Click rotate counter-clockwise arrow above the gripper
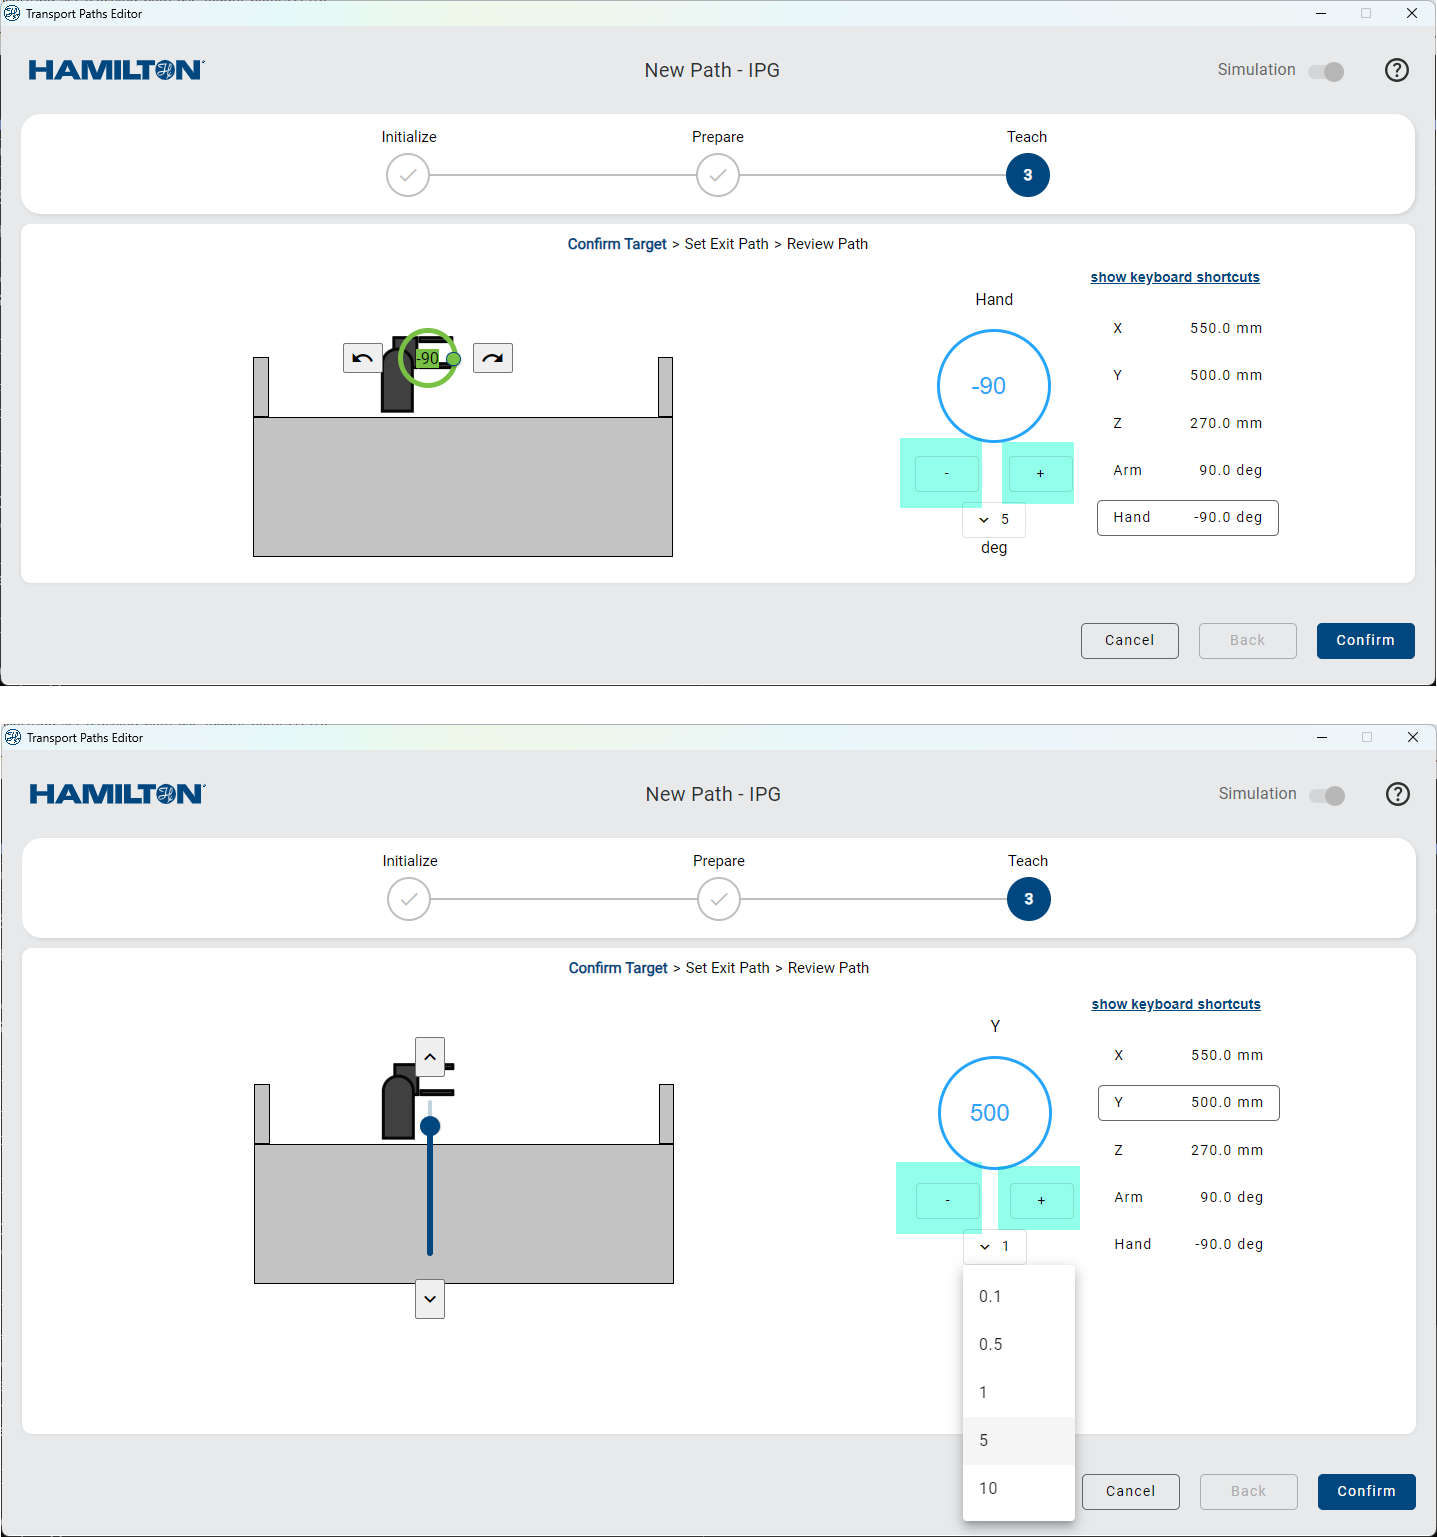The image size is (1437, 1537). (362, 358)
